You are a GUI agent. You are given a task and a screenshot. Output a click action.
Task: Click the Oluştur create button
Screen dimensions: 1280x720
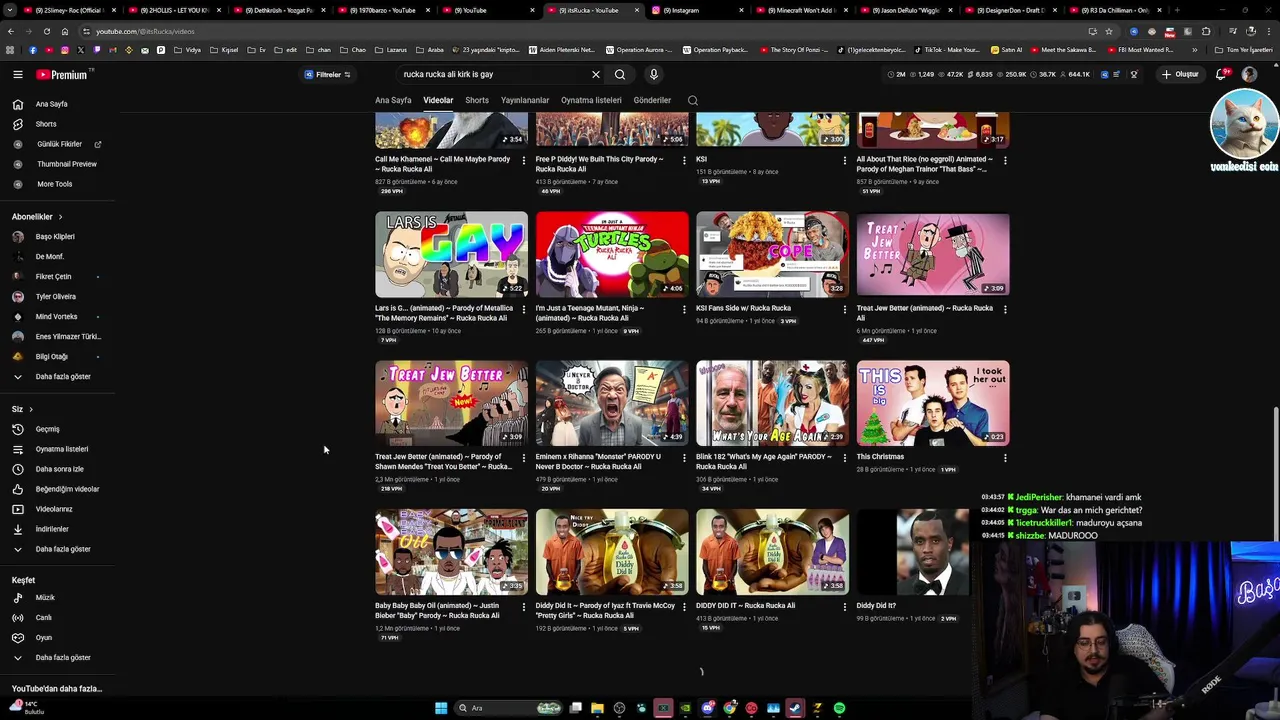coord(1180,74)
